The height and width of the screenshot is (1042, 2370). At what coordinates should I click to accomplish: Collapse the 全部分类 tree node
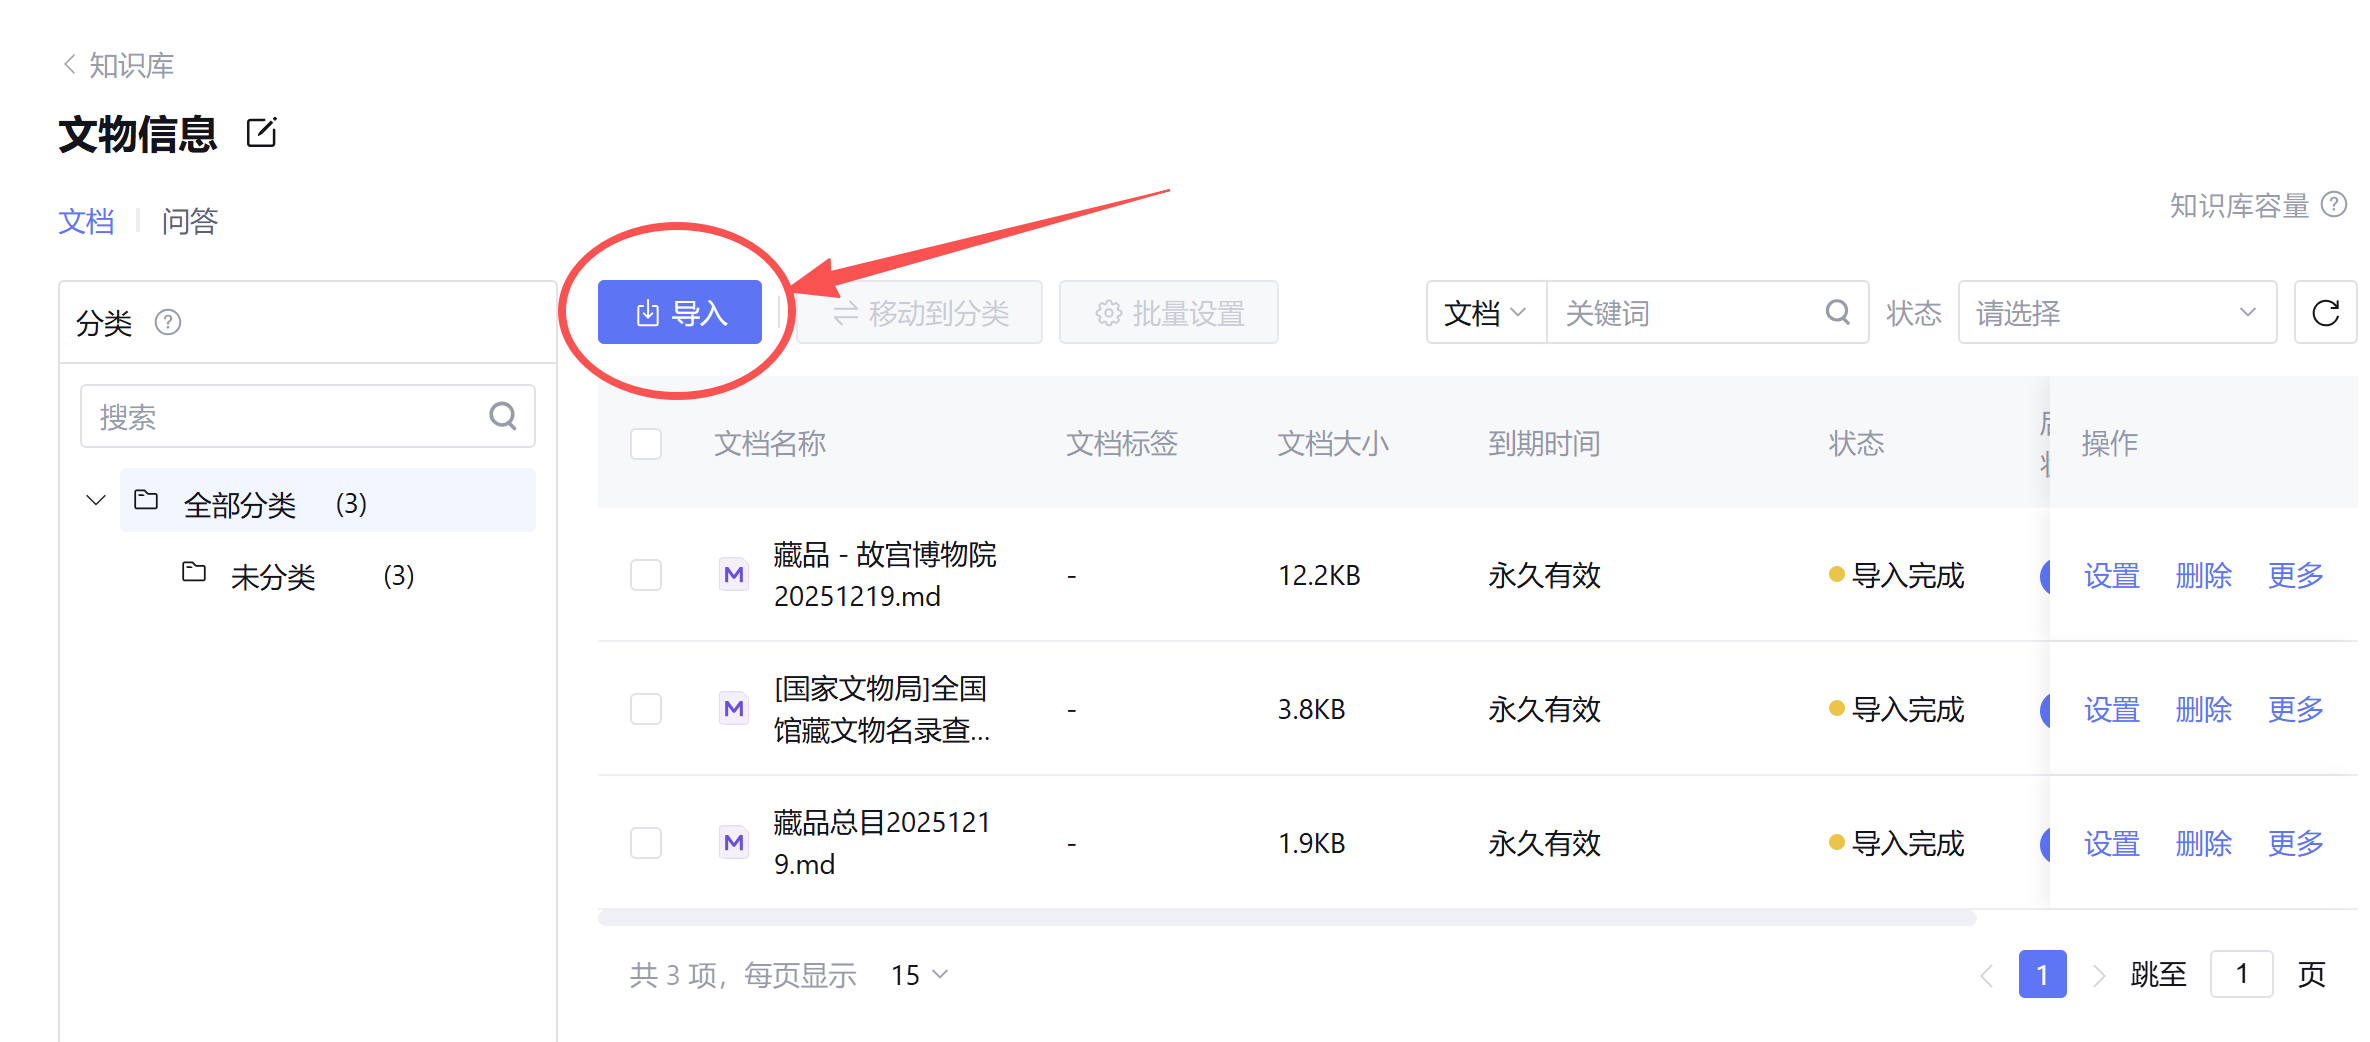tap(96, 501)
